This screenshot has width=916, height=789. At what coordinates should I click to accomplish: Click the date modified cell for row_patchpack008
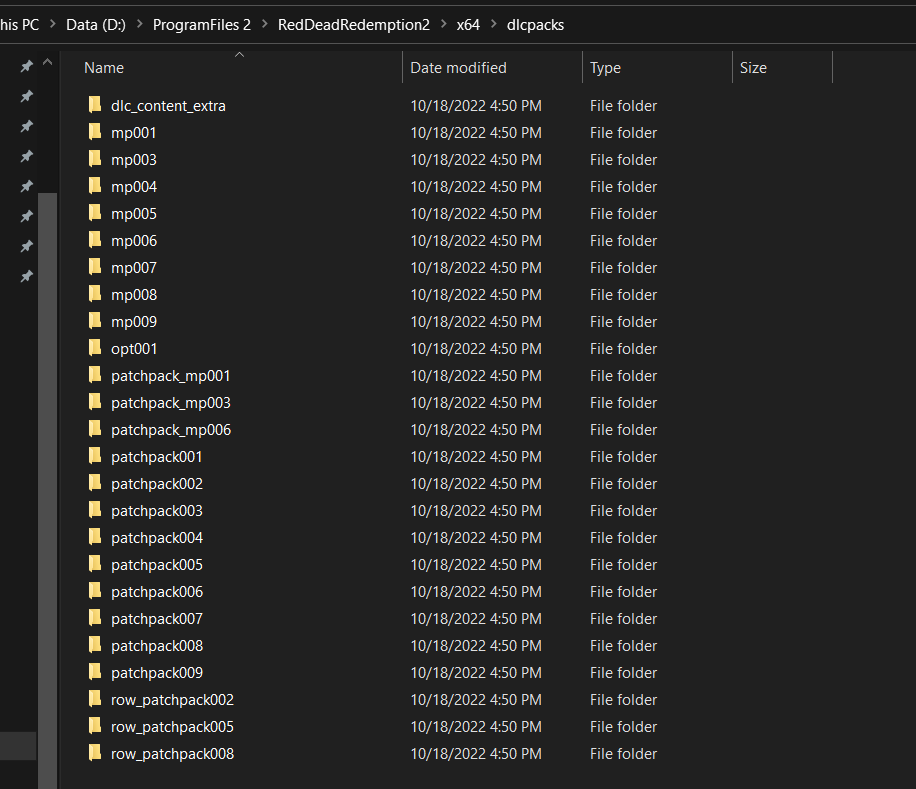476,753
